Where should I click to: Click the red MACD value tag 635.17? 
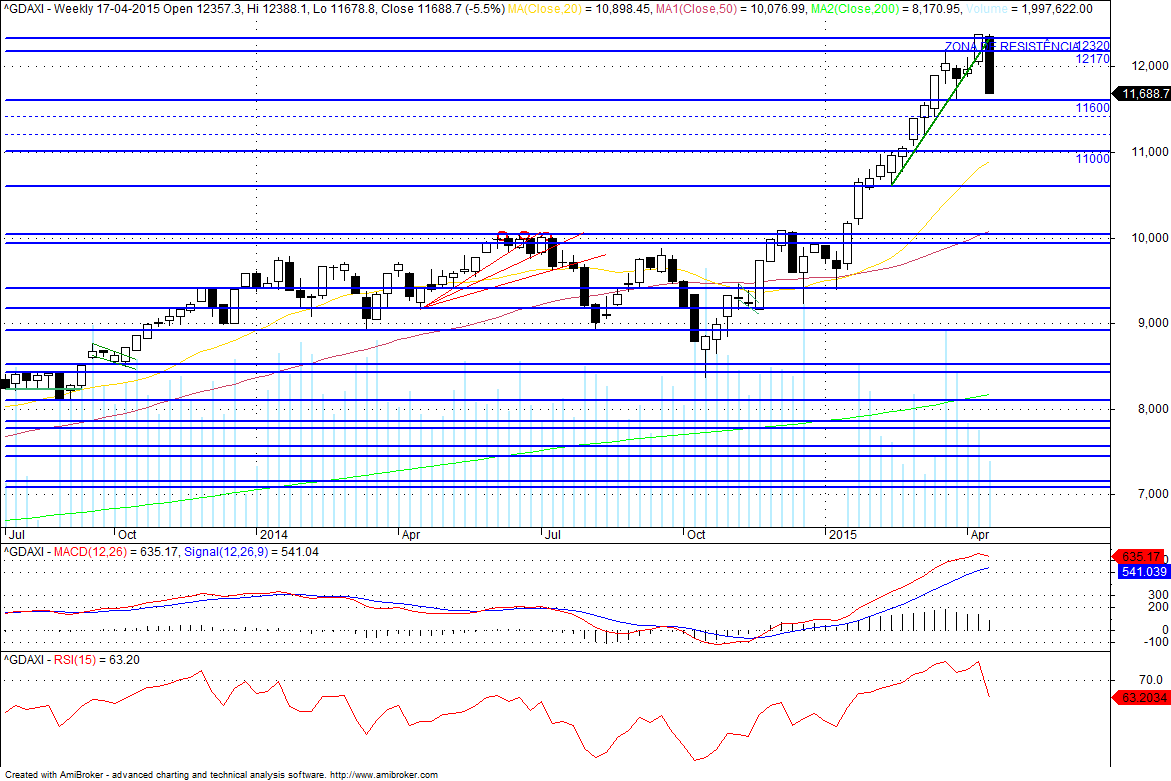point(1141,557)
